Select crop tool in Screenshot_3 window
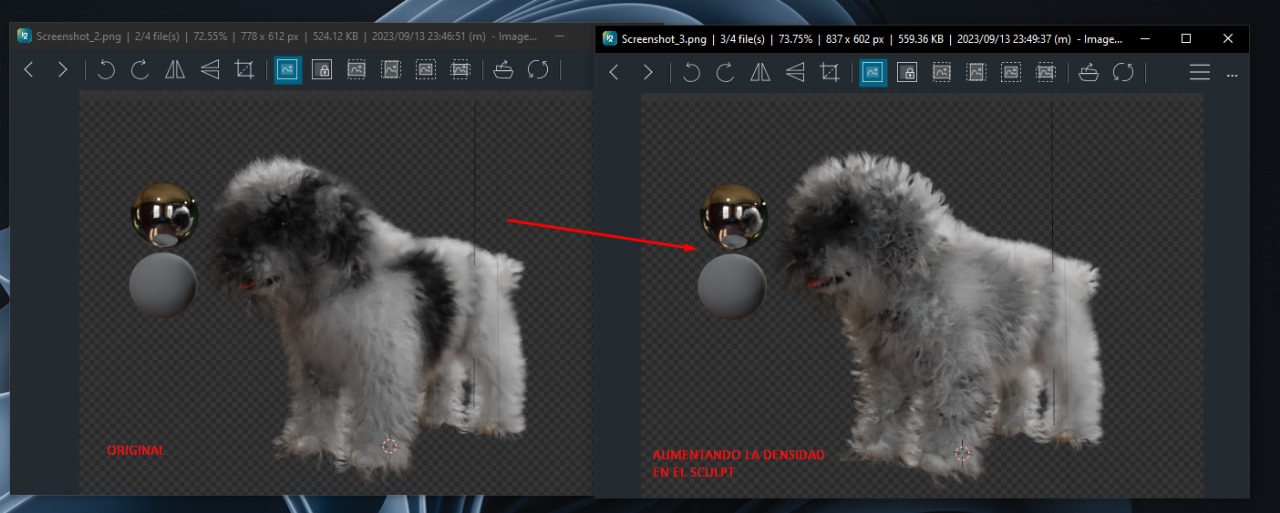This screenshot has width=1280, height=513. coord(829,72)
